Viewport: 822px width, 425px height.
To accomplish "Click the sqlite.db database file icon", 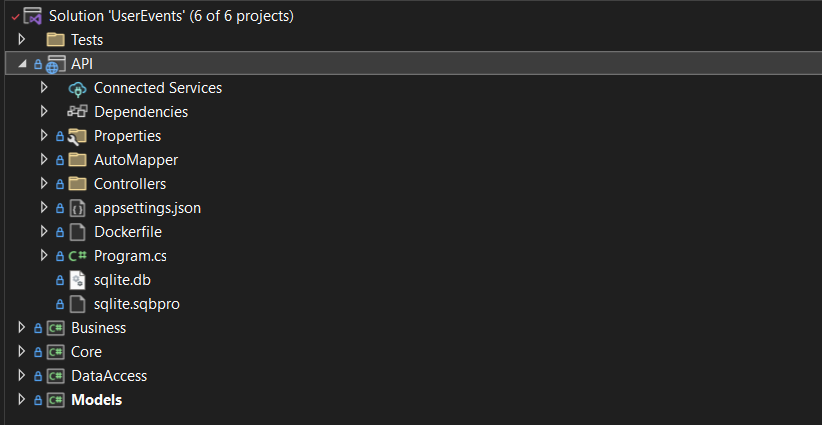I will (x=78, y=280).
